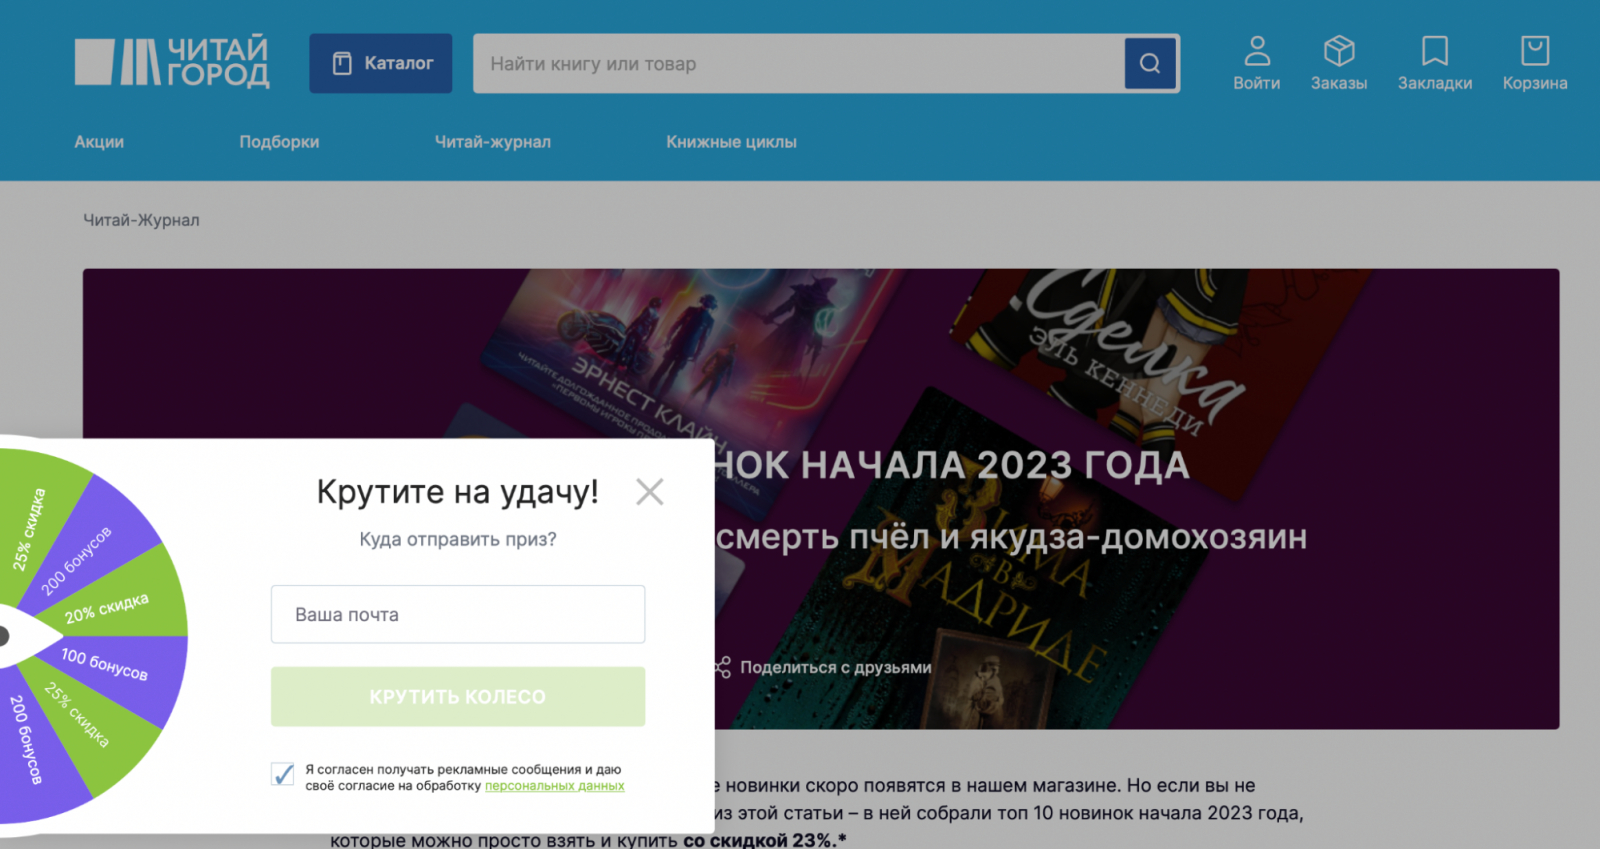The height and width of the screenshot is (849, 1600).
Task: Go to Читай-журнал section
Action: 493,142
